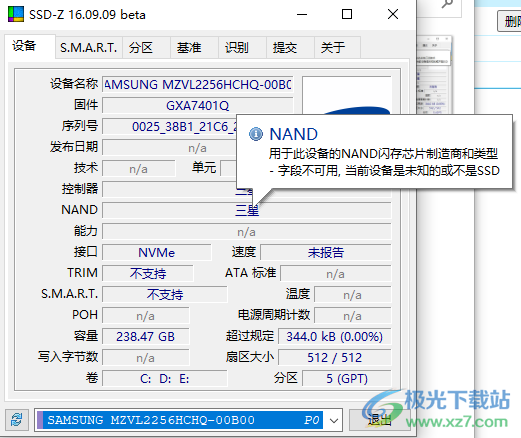Image resolution: width=521 pixels, height=438 pixels.
Task: Click the 温度 n/a field
Action: pyautogui.click(x=353, y=294)
